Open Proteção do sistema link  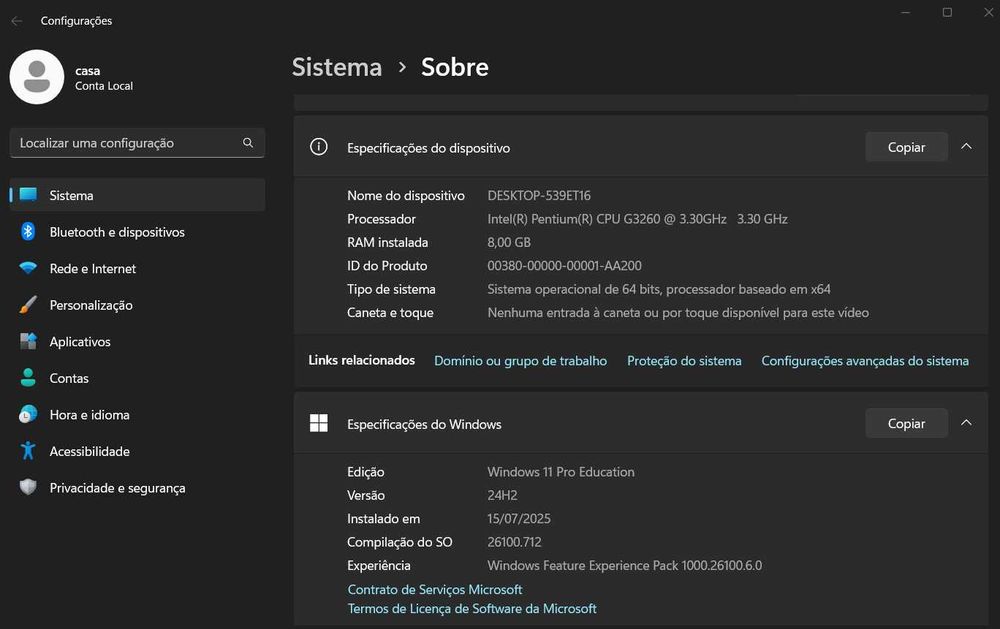(684, 361)
